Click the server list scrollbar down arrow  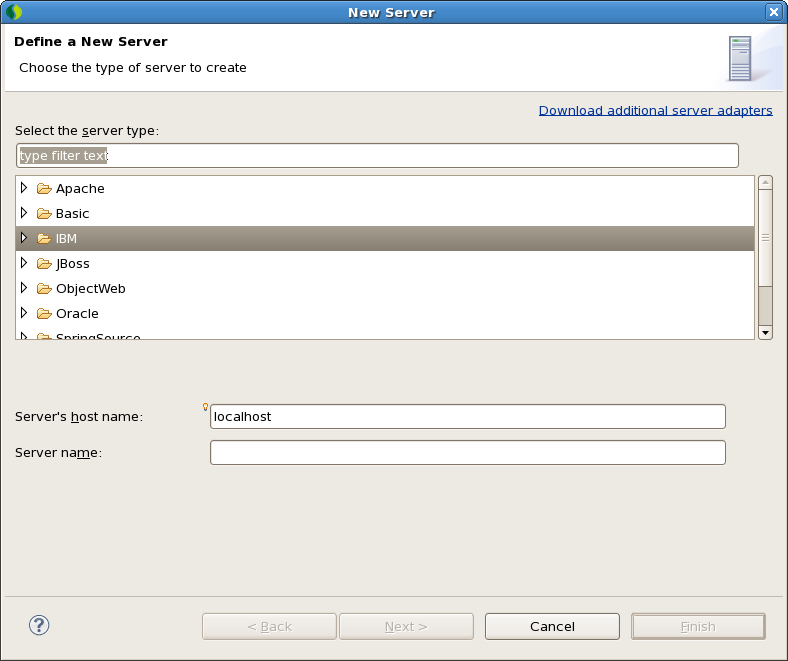tap(765, 332)
